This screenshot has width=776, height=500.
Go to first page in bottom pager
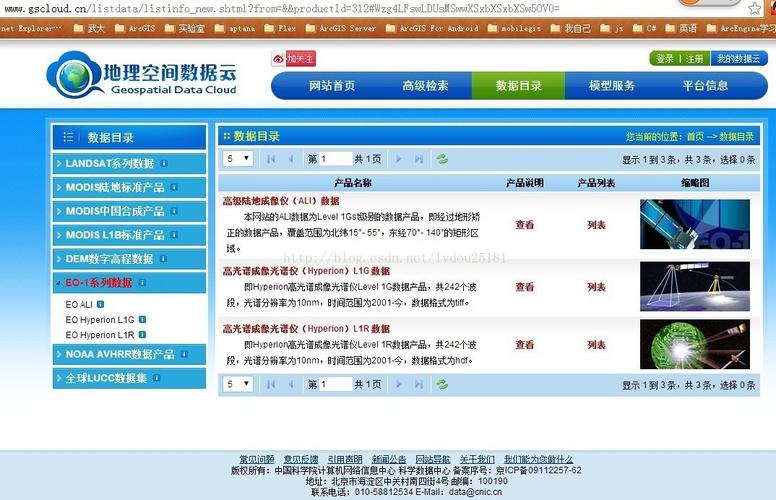point(271,384)
